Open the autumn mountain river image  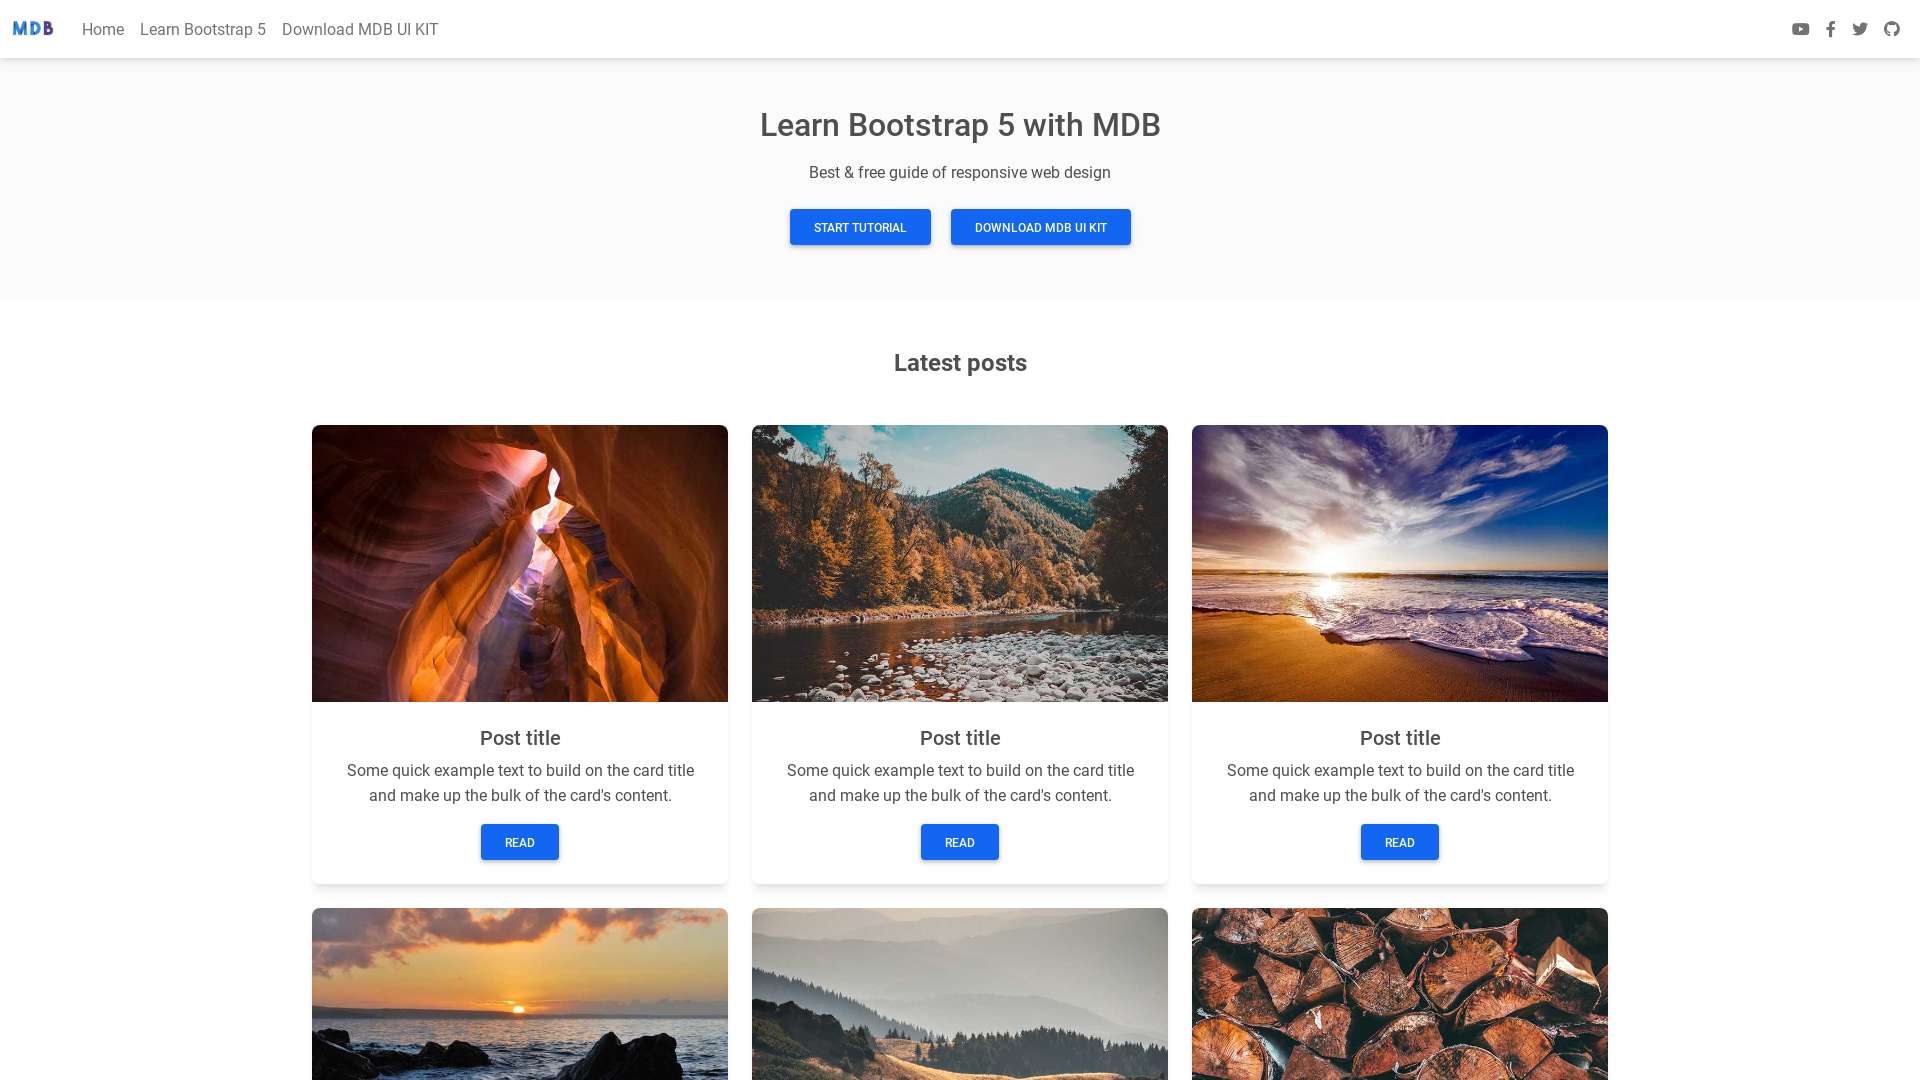(x=960, y=563)
